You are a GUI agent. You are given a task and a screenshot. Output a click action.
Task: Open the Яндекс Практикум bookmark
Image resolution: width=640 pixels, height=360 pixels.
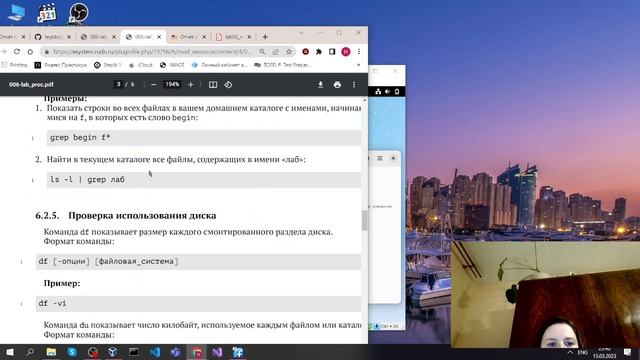coord(61,65)
